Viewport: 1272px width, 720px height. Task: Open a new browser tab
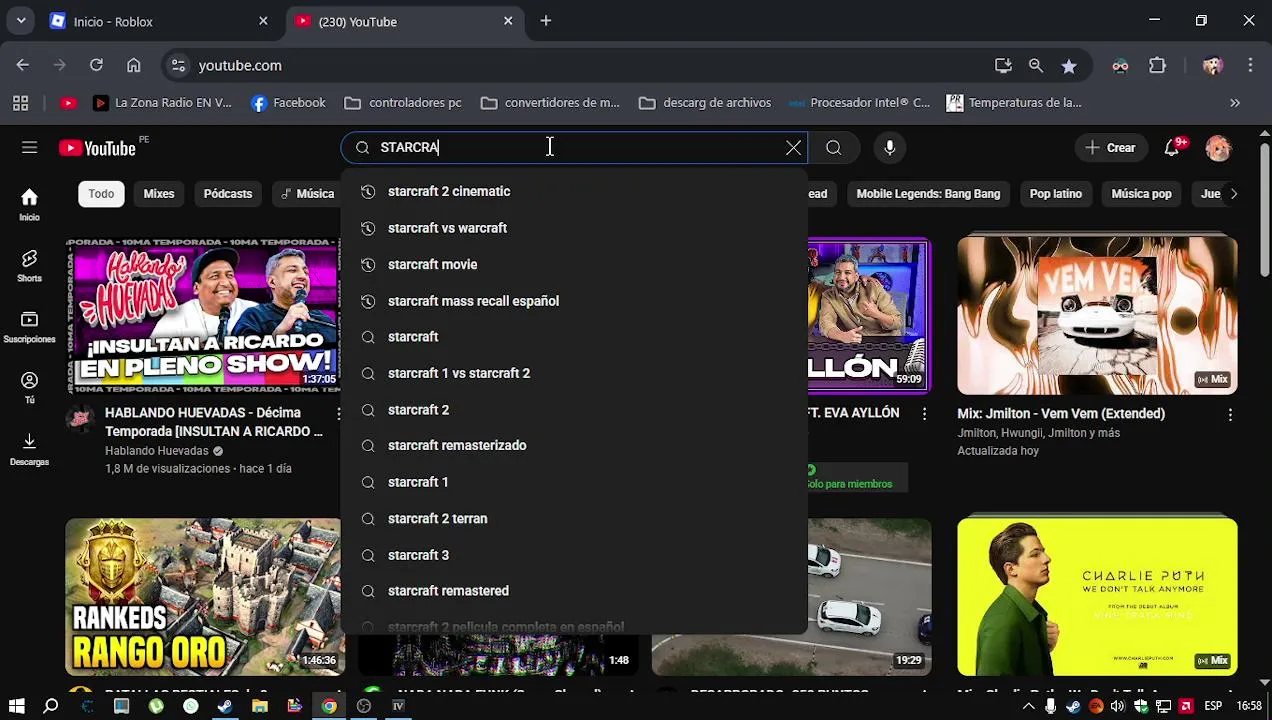pos(546,21)
